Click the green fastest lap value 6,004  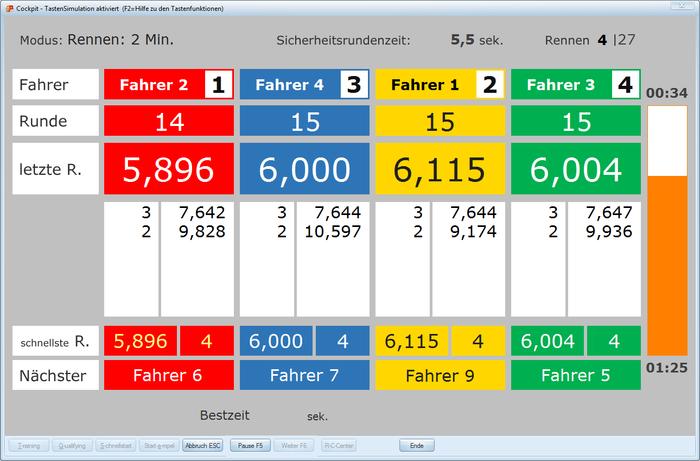[547, 341]
